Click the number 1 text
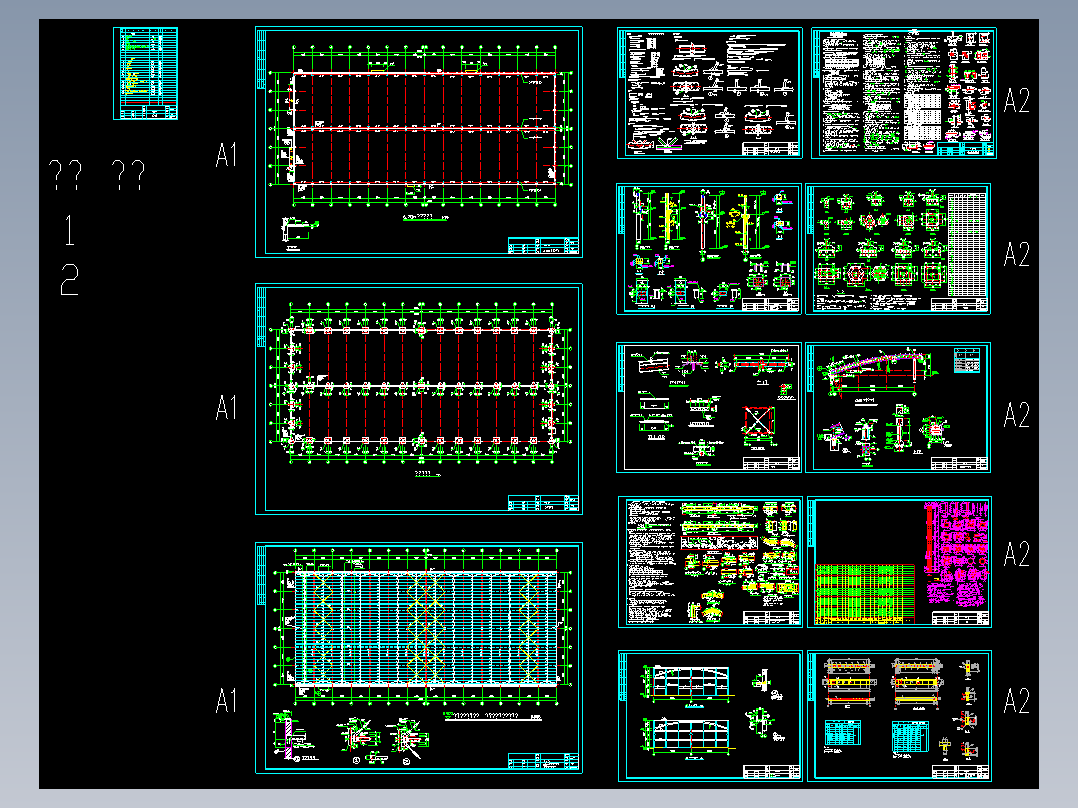Screen dimensions: 1078x808 (x=69, y=230)
